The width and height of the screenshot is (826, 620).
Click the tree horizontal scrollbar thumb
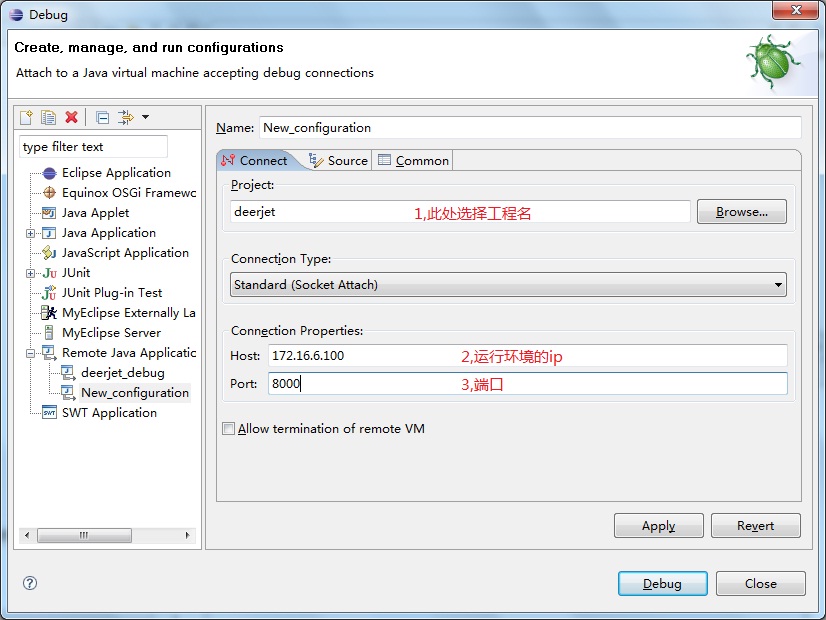click(84, 536)
